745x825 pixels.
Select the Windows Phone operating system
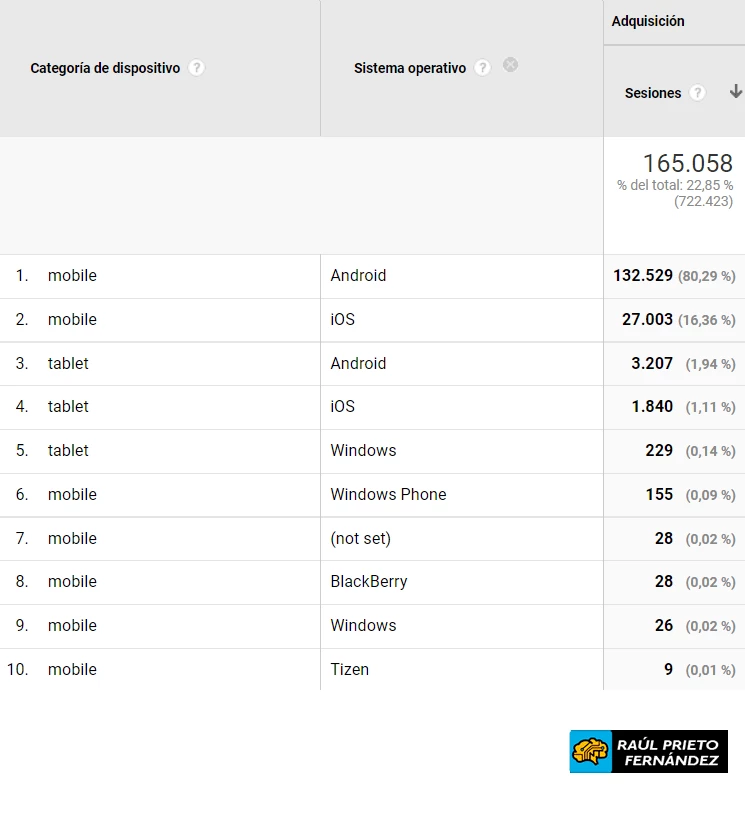(x=388, y=495)
